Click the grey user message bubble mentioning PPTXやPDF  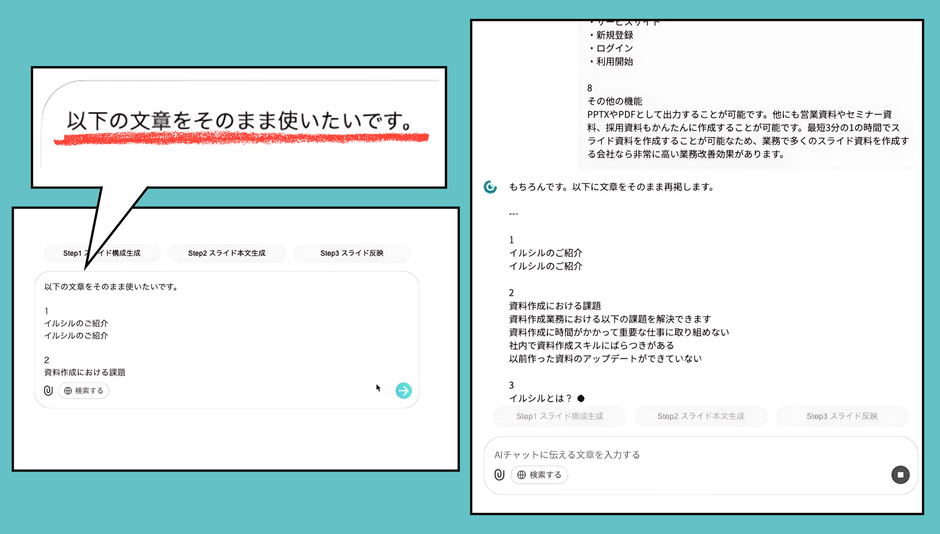tap(747, 128)
